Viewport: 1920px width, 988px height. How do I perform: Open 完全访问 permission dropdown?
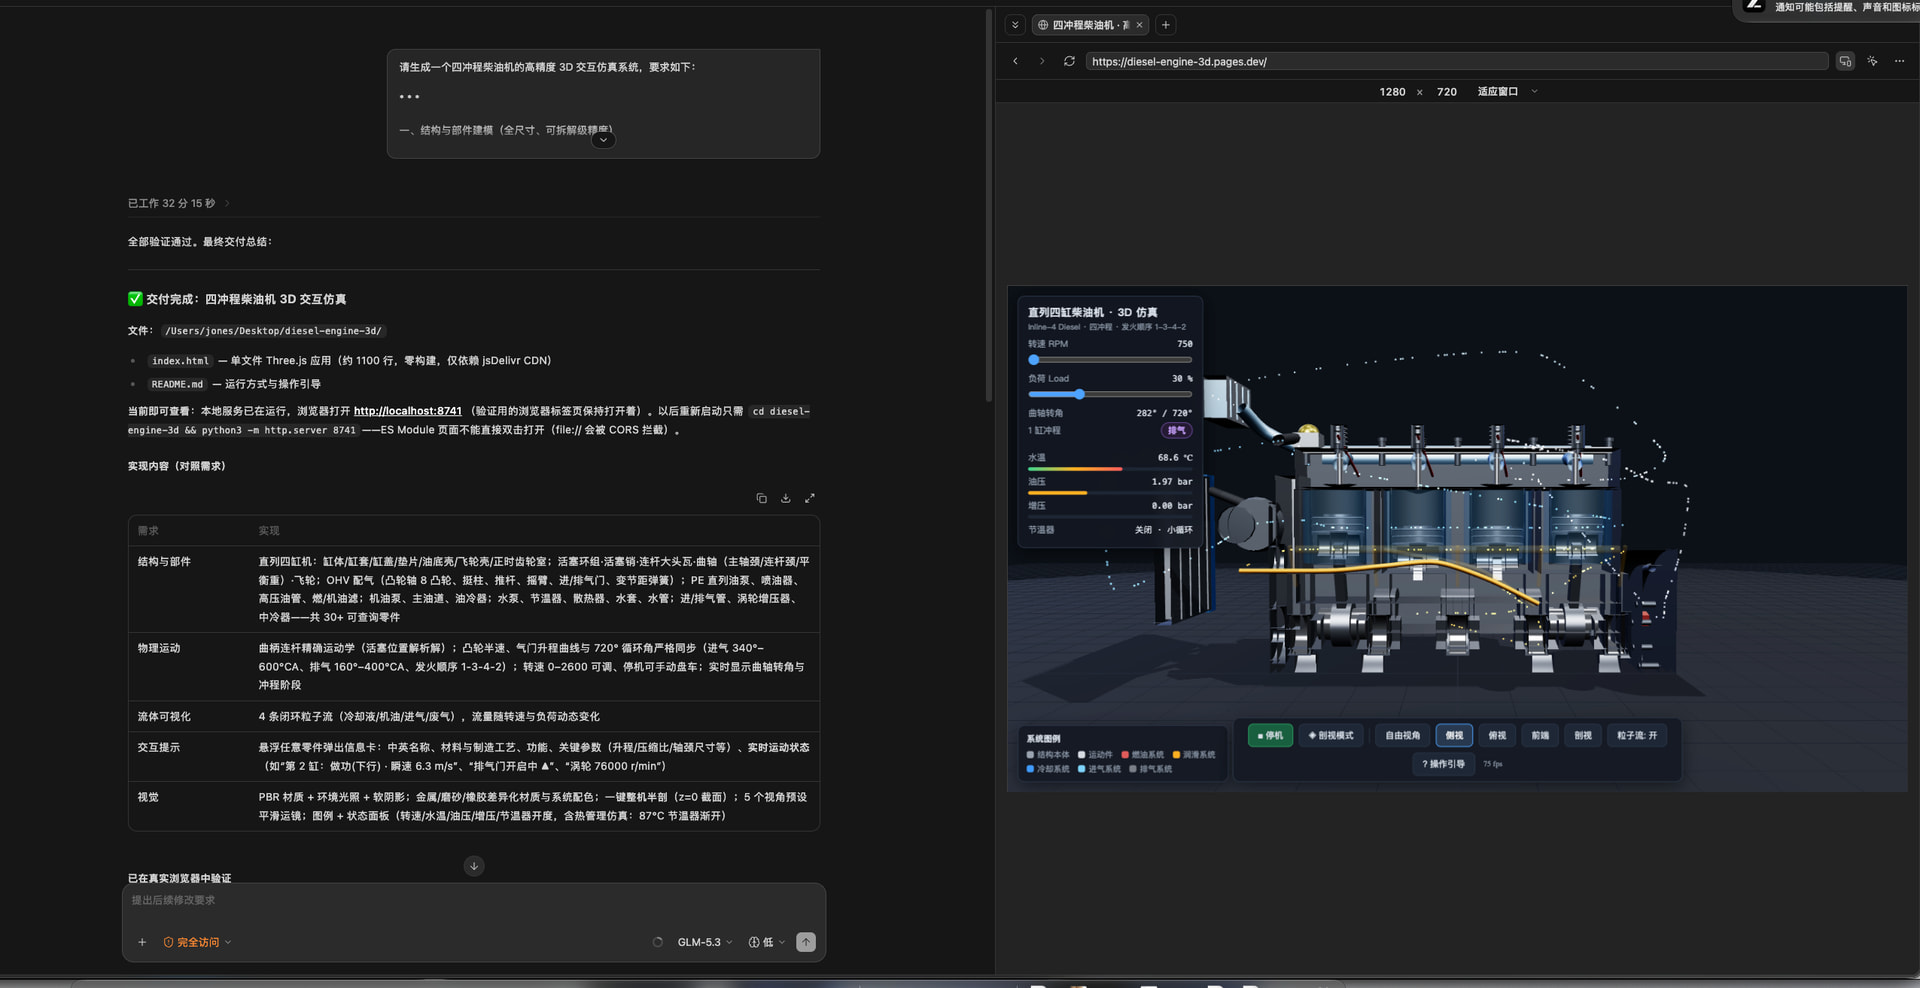197,942
